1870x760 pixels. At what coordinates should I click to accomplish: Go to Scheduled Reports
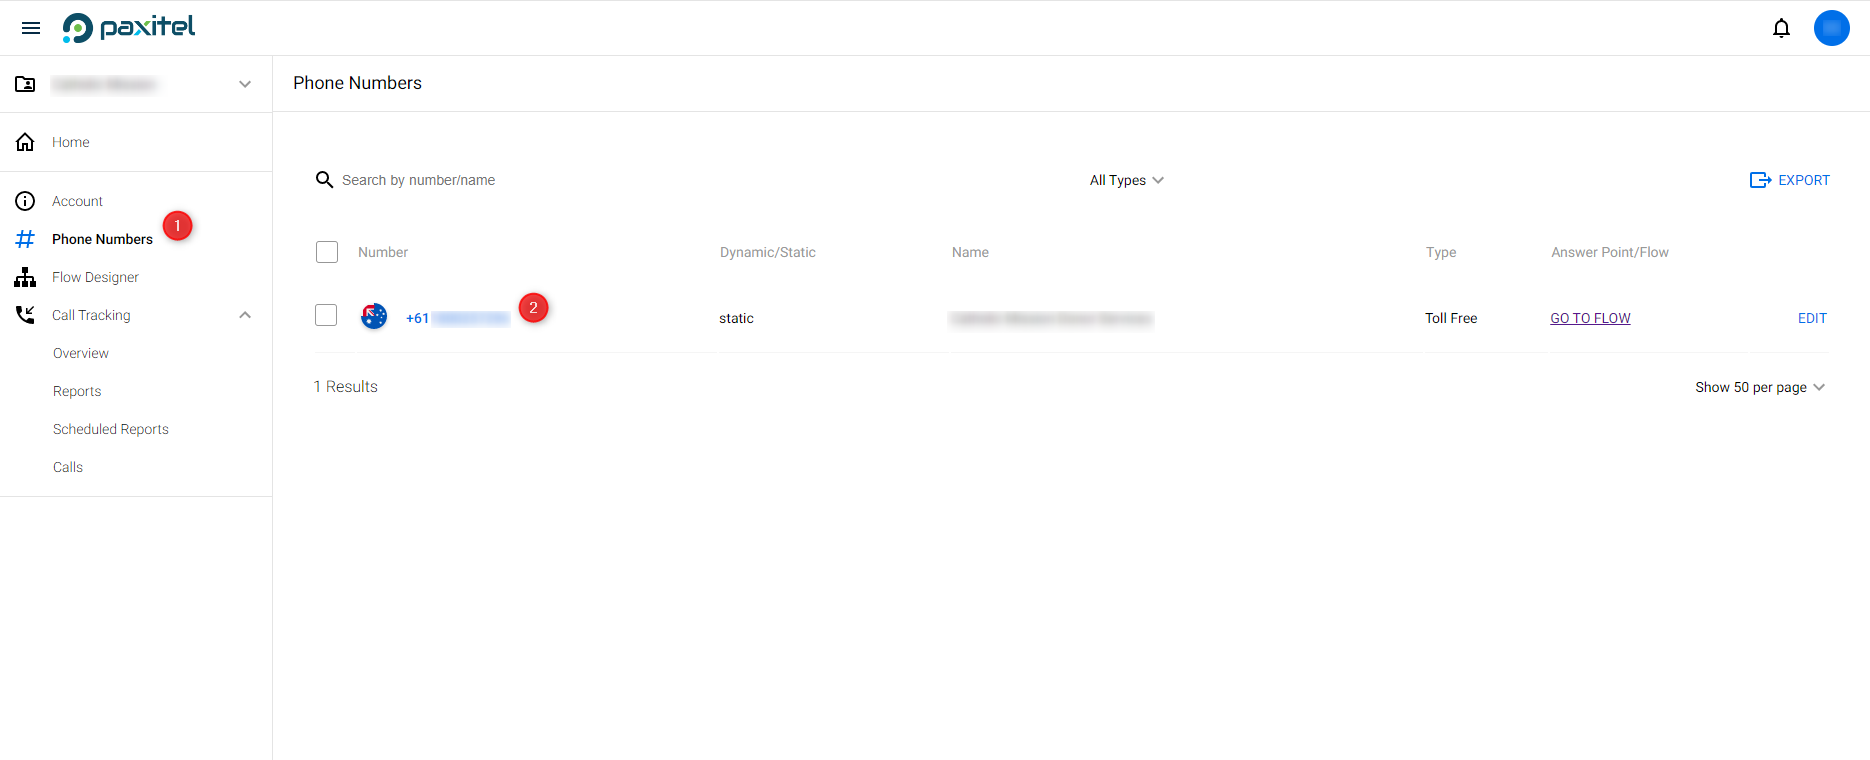tap(111, 429)
